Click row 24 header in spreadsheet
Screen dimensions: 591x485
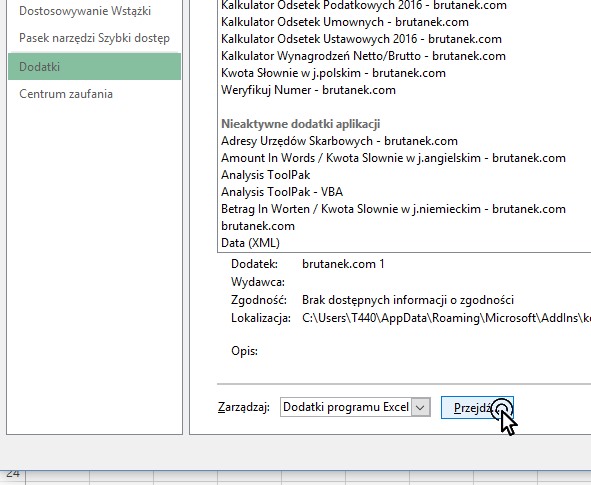tap(12, 475)
